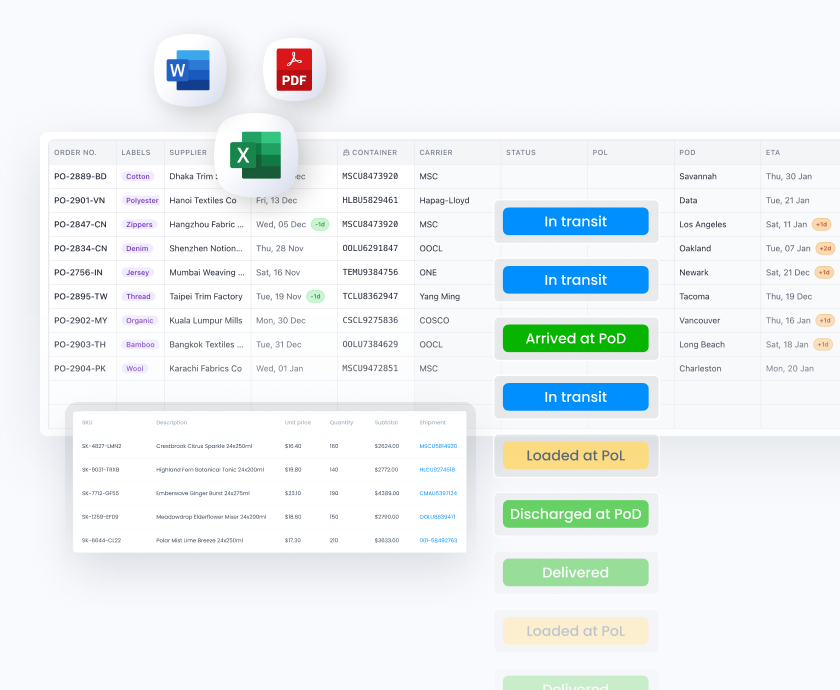Open shipment link for Crestbrook Citrus Sparkle

tap(438, 446)
